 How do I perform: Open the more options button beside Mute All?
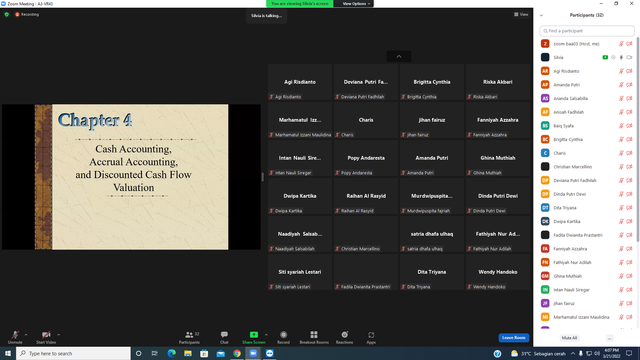click(x=609, y=338)
